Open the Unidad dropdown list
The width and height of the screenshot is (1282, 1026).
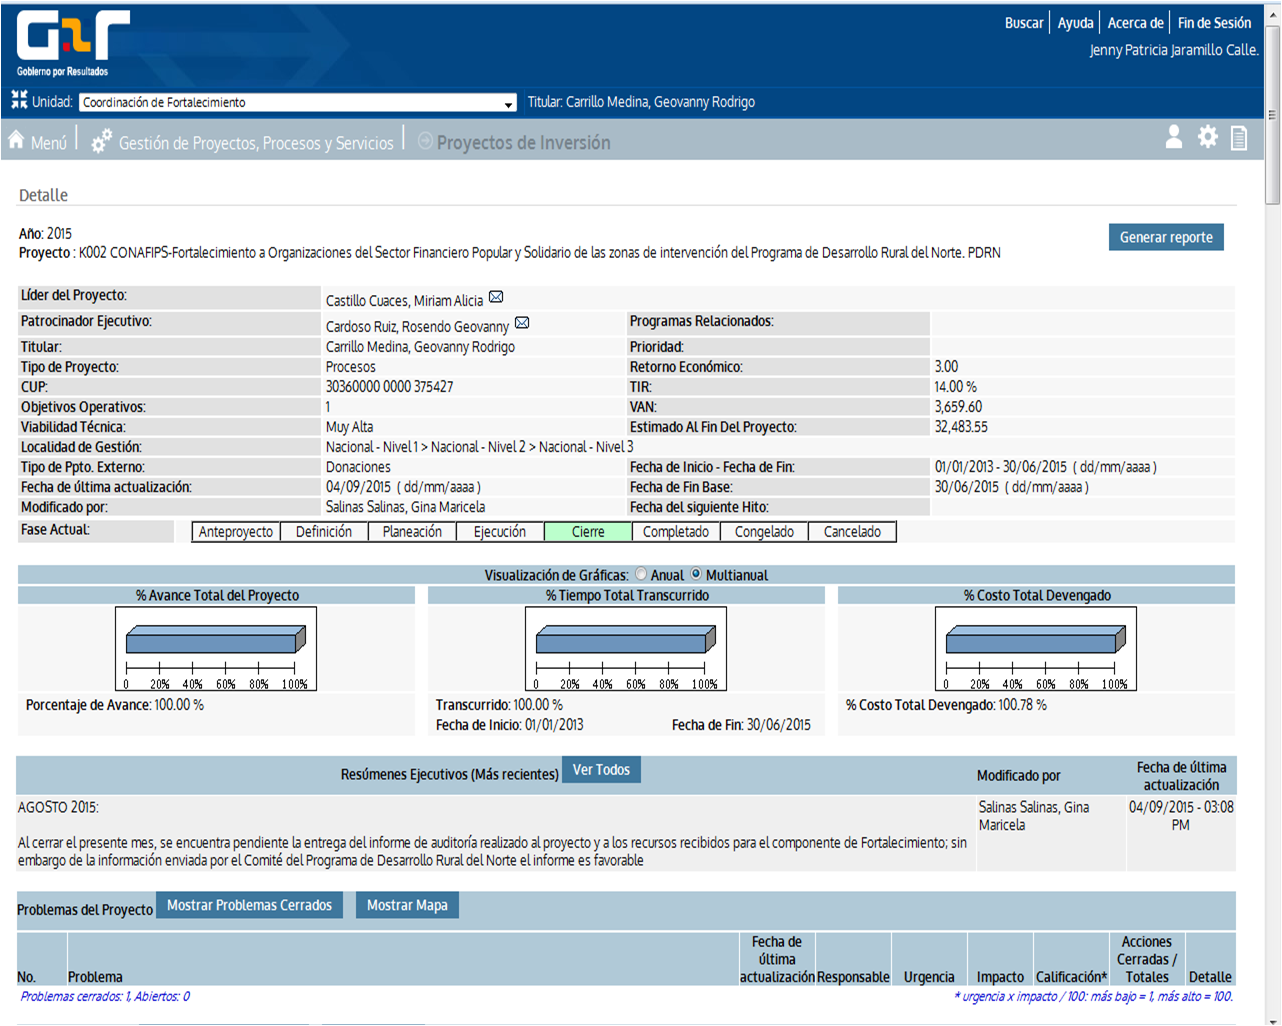(x=508, y=103)
